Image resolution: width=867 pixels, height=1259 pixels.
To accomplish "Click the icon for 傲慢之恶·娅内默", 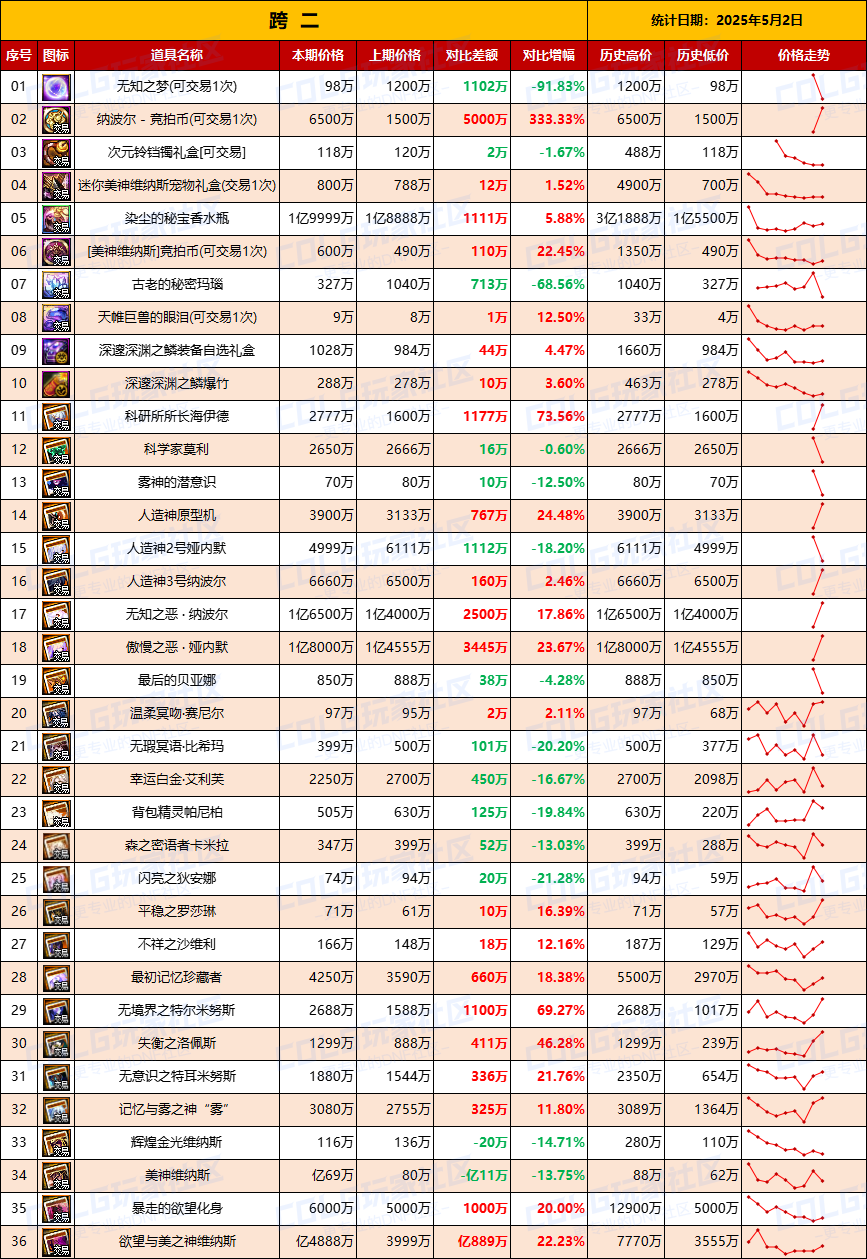I will click(x=56, y=647).
